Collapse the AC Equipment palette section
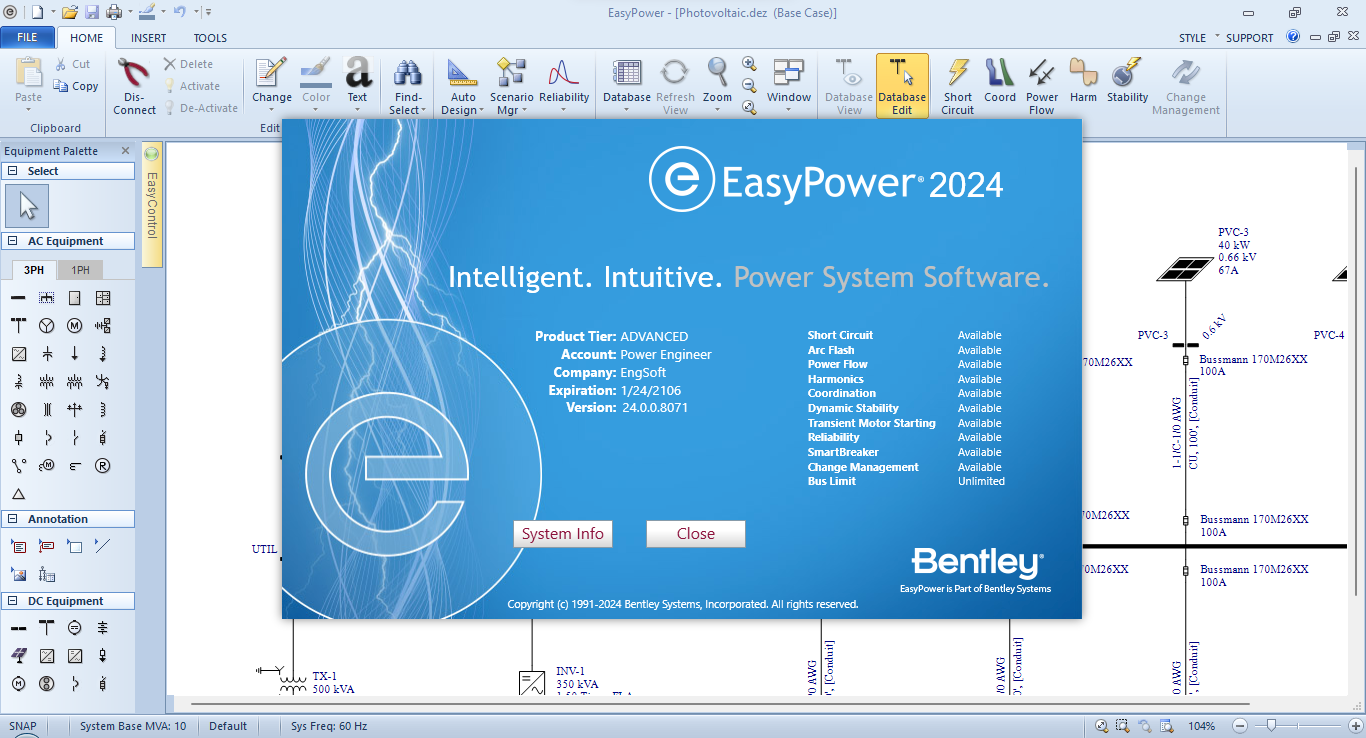Screen dimensions: 1366x738 (x=13, y=241)
